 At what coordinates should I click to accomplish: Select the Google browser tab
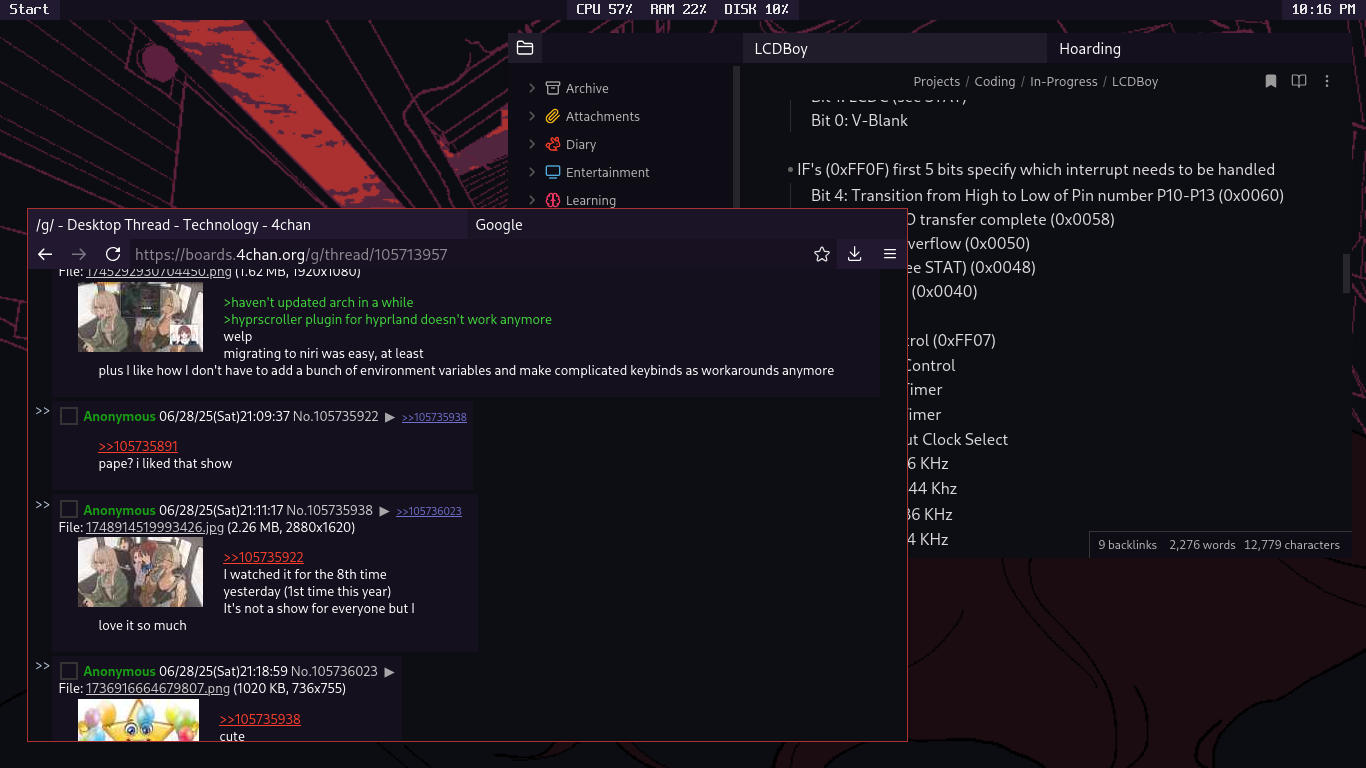[x=687, y=225]
